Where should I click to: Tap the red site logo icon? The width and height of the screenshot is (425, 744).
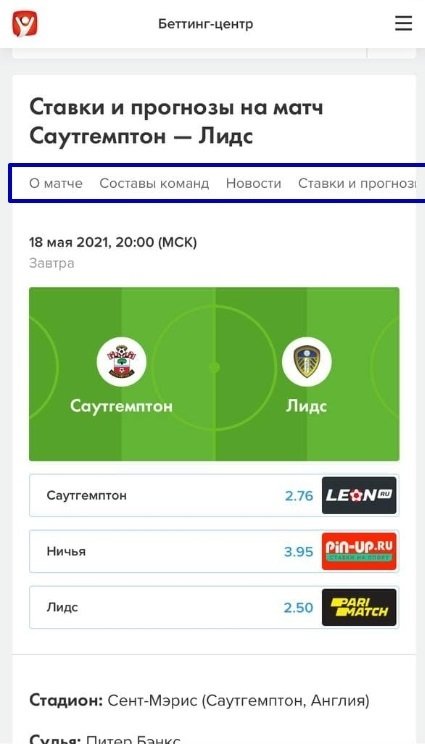[x=25, y=24]
